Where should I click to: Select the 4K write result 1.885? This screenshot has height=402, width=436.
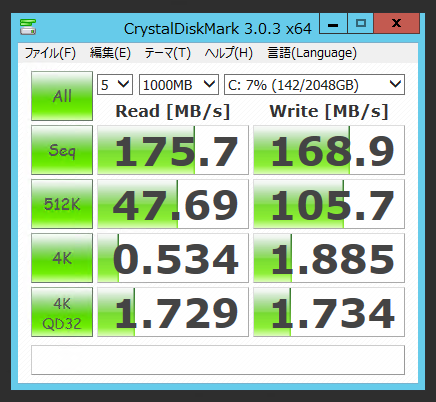click(x=329, y=258)
